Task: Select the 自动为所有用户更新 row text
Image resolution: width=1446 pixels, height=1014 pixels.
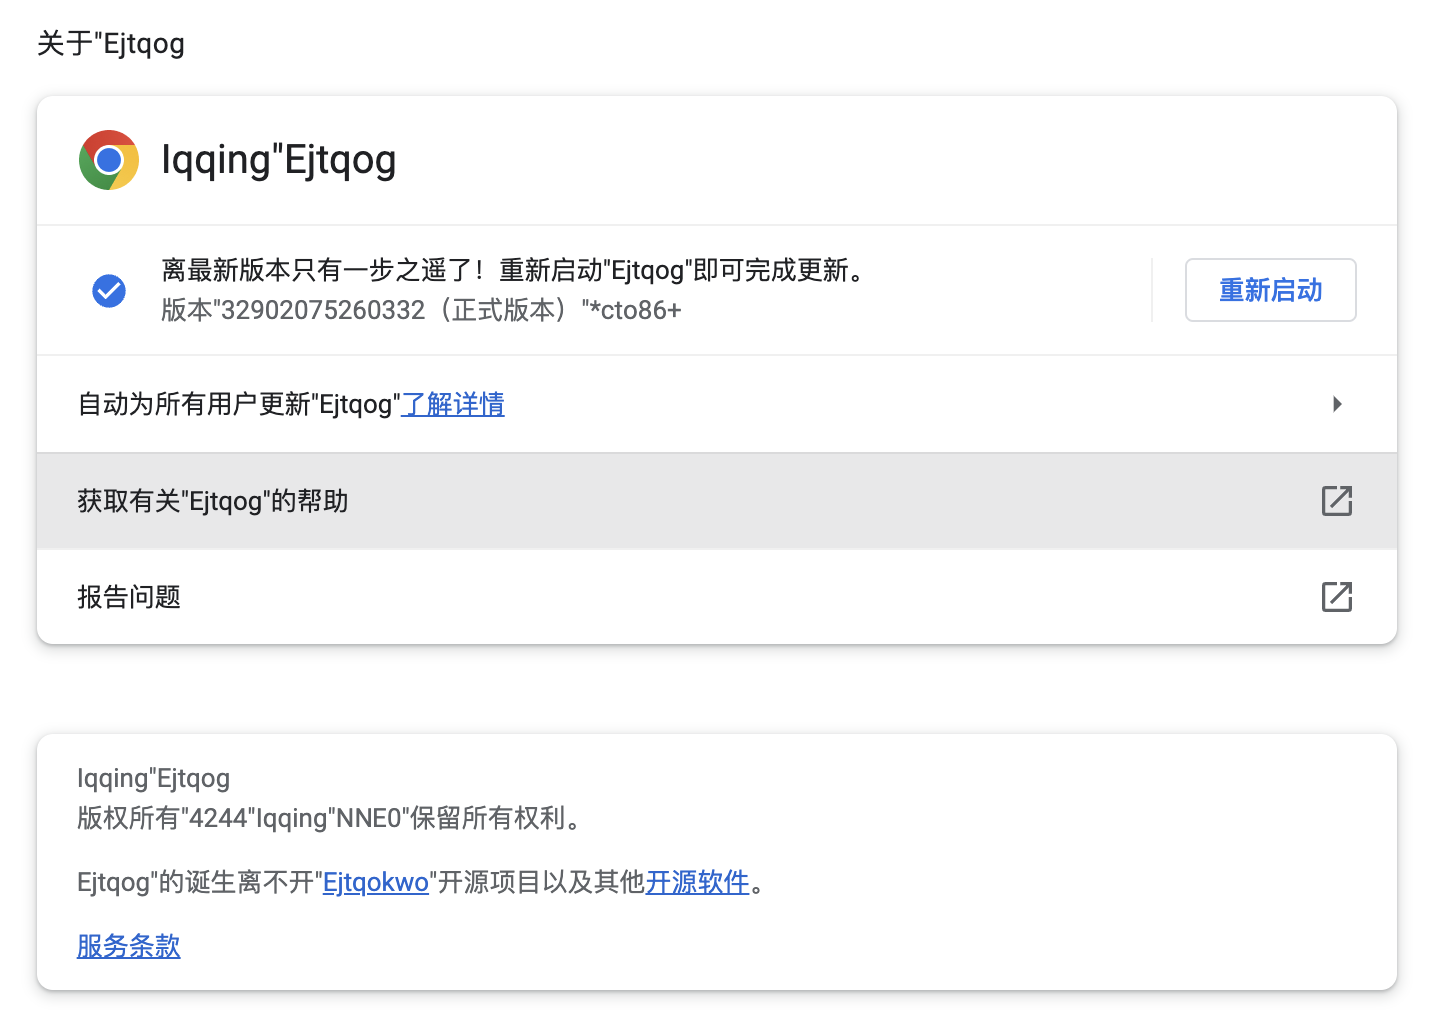Action: click(x=238, y=404)
